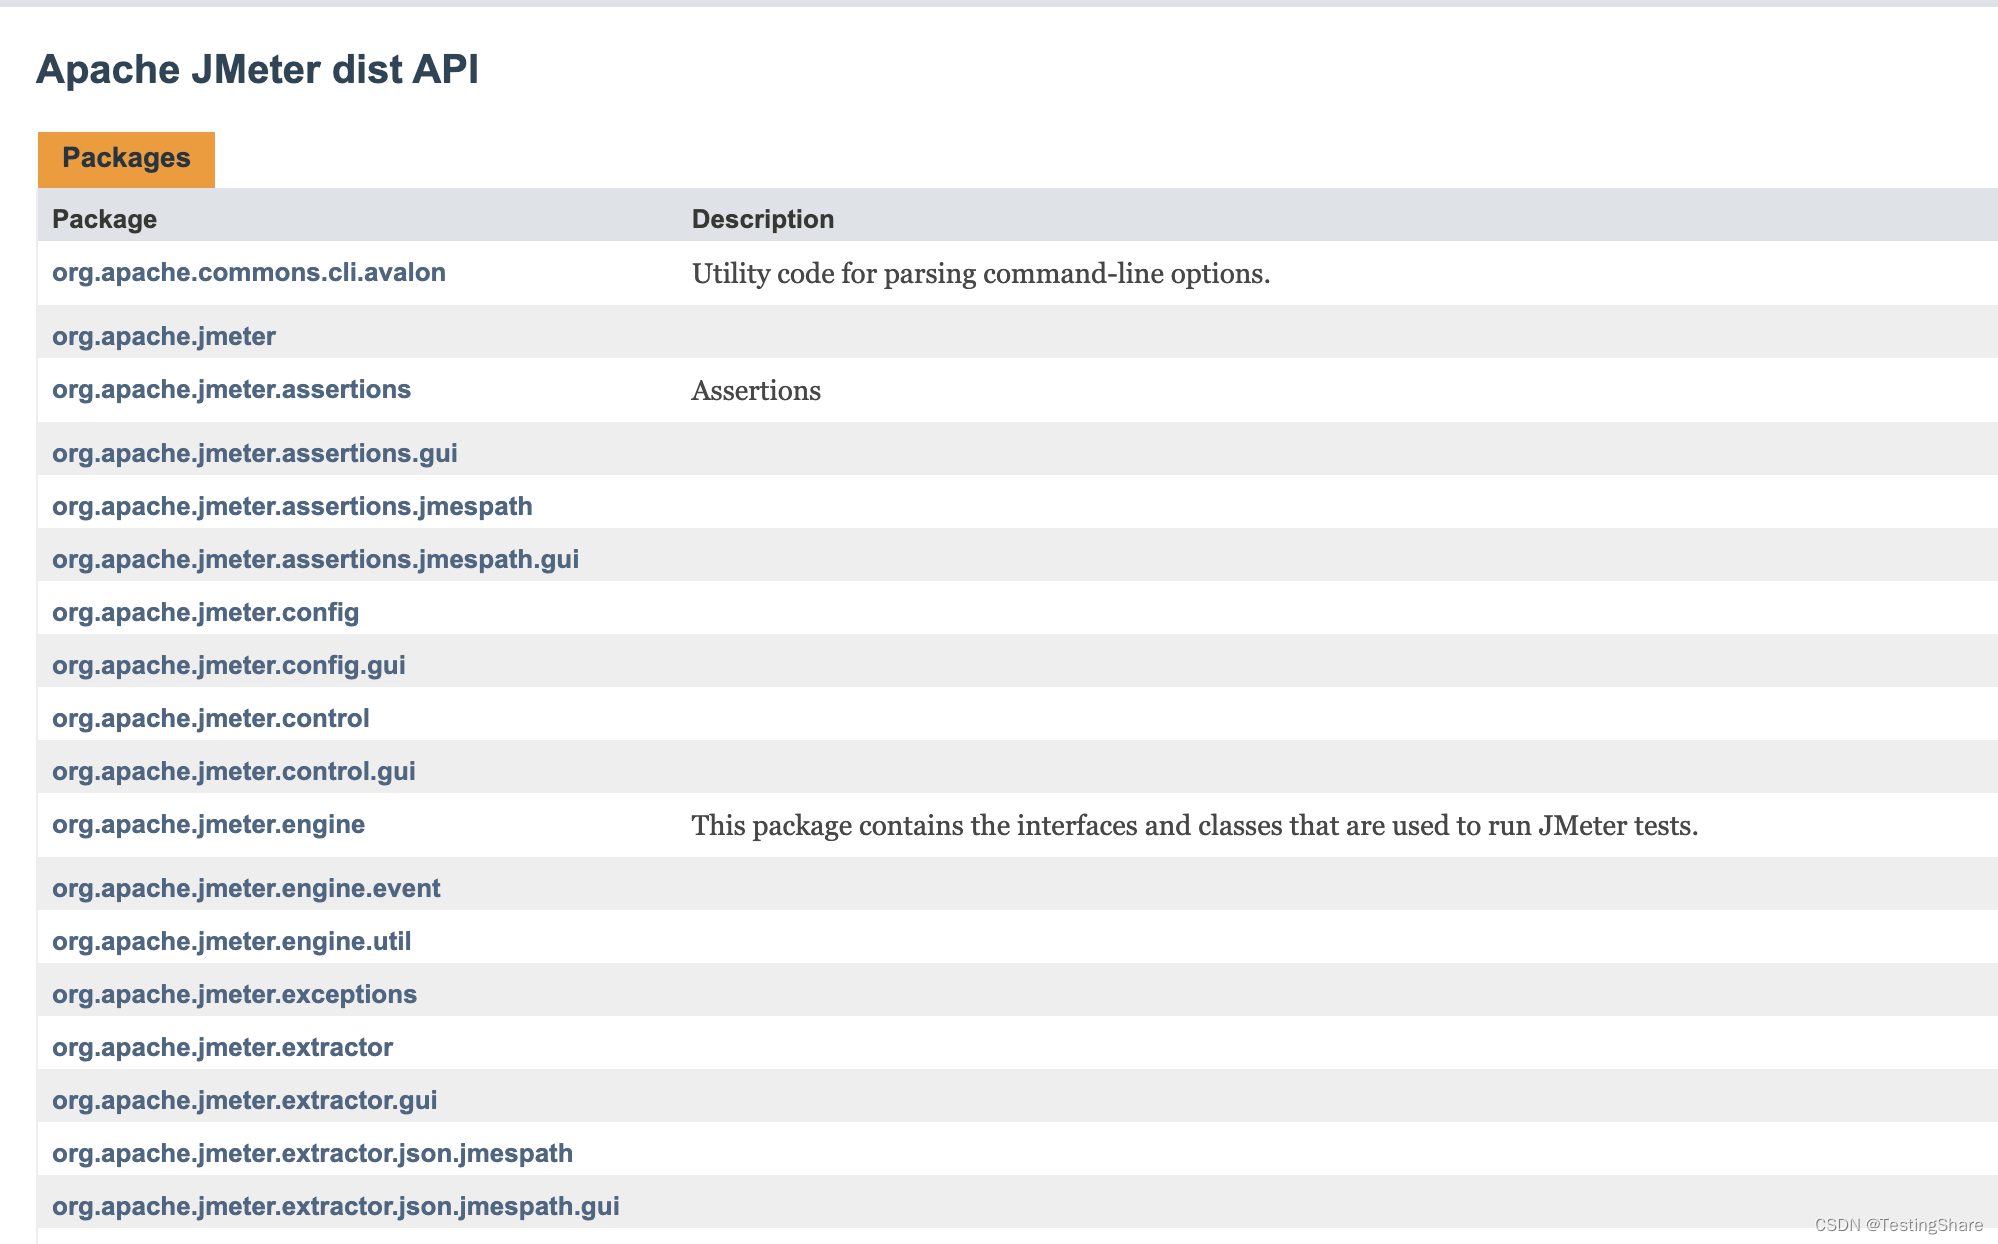Click the JMeter tests engine description text
This screenshot has height=1244, width=1998.
(1195, 826)
